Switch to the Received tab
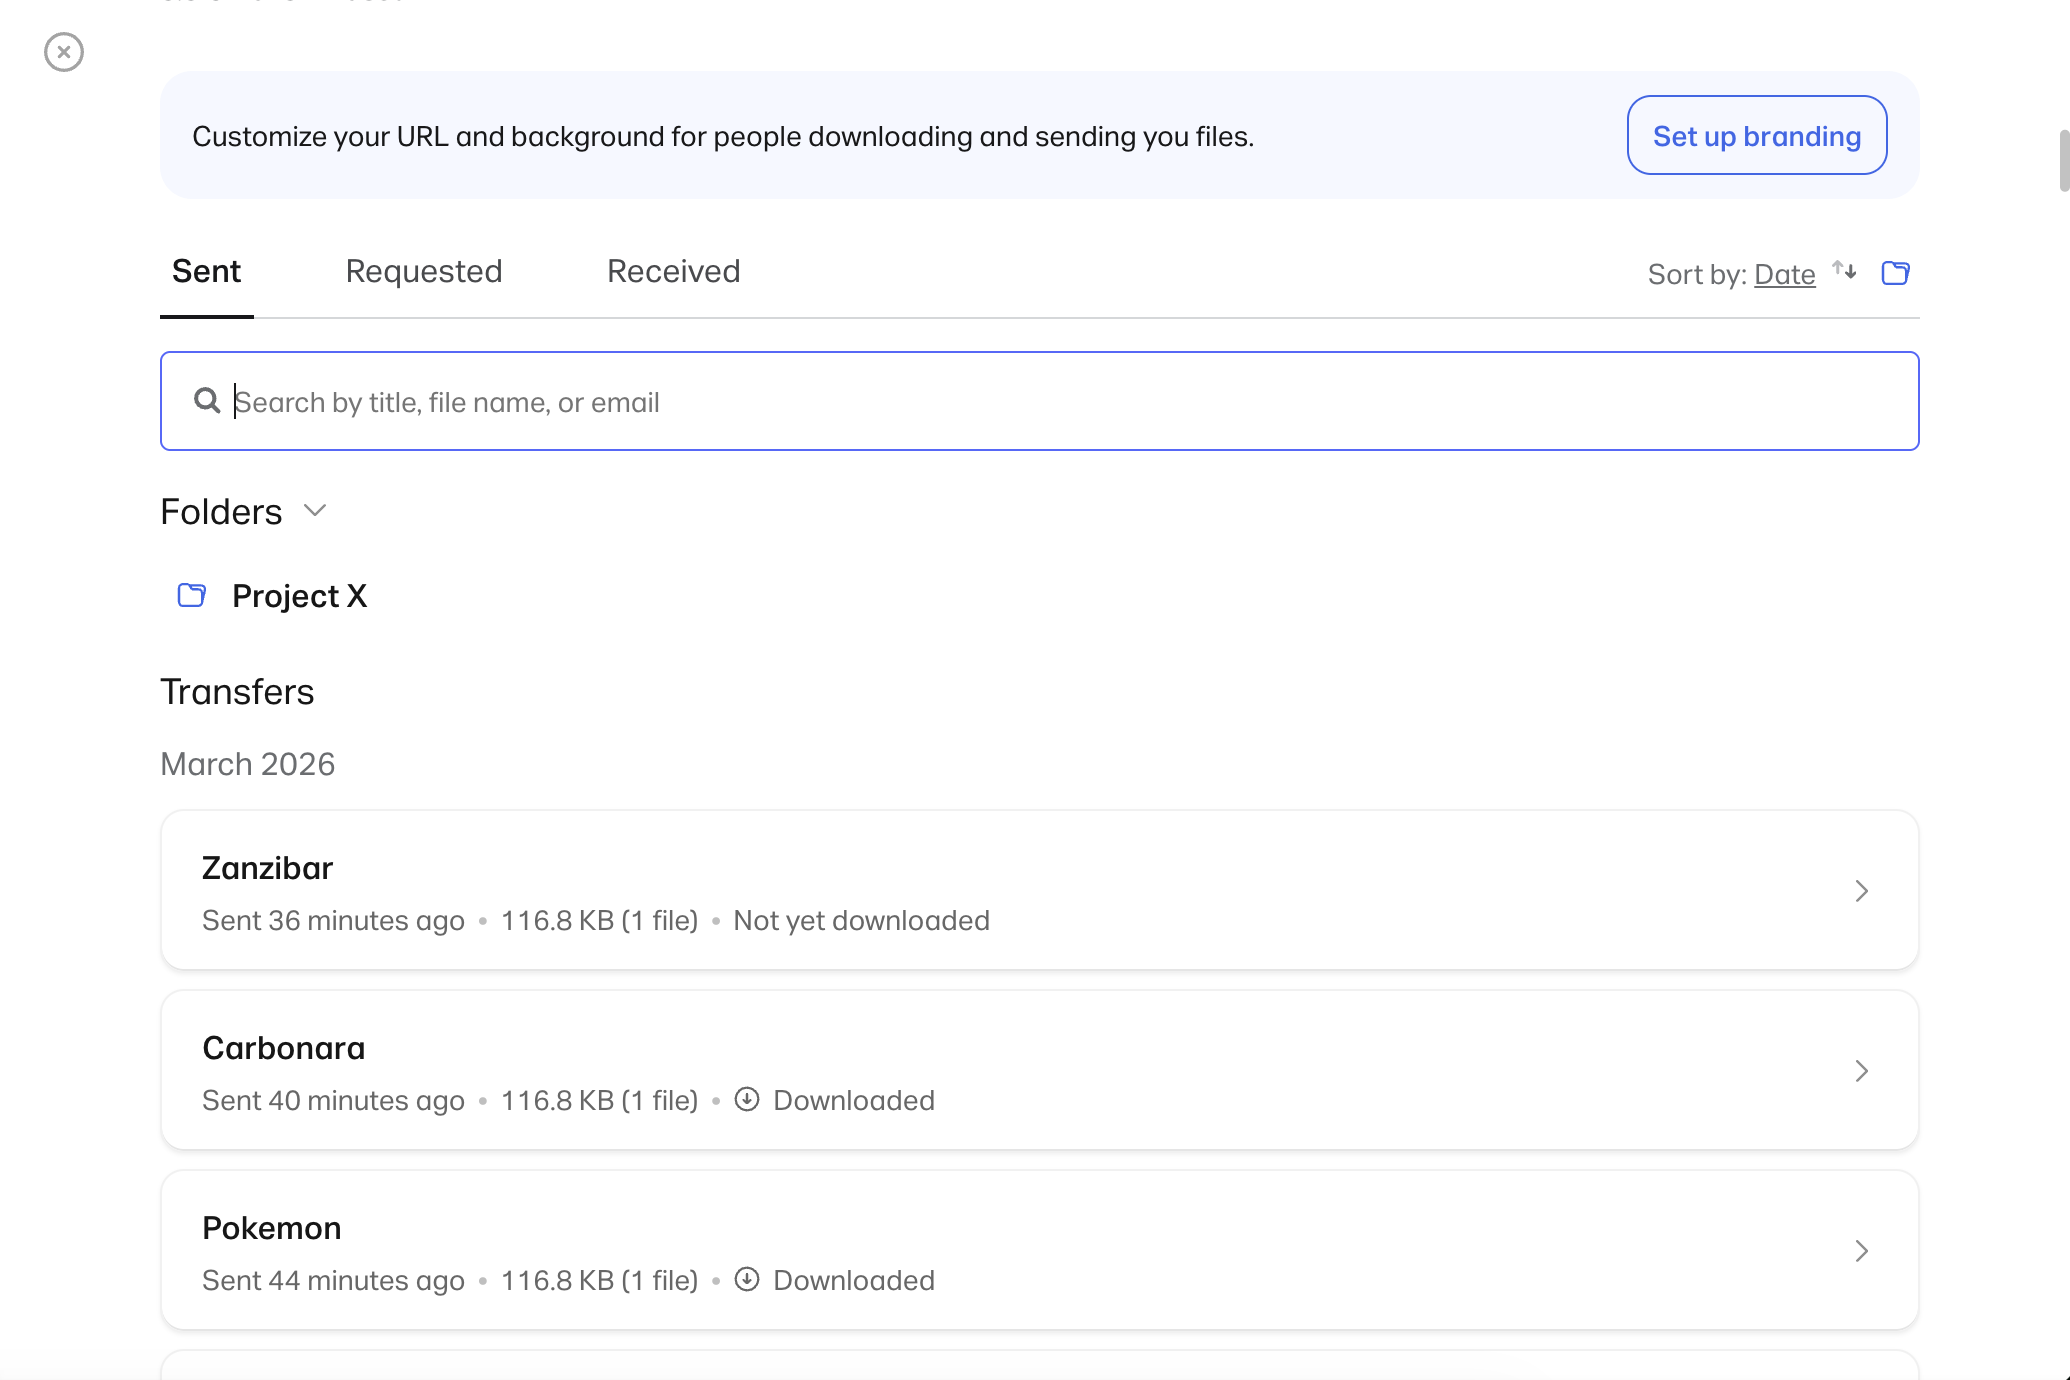 [x=673, y=271]
